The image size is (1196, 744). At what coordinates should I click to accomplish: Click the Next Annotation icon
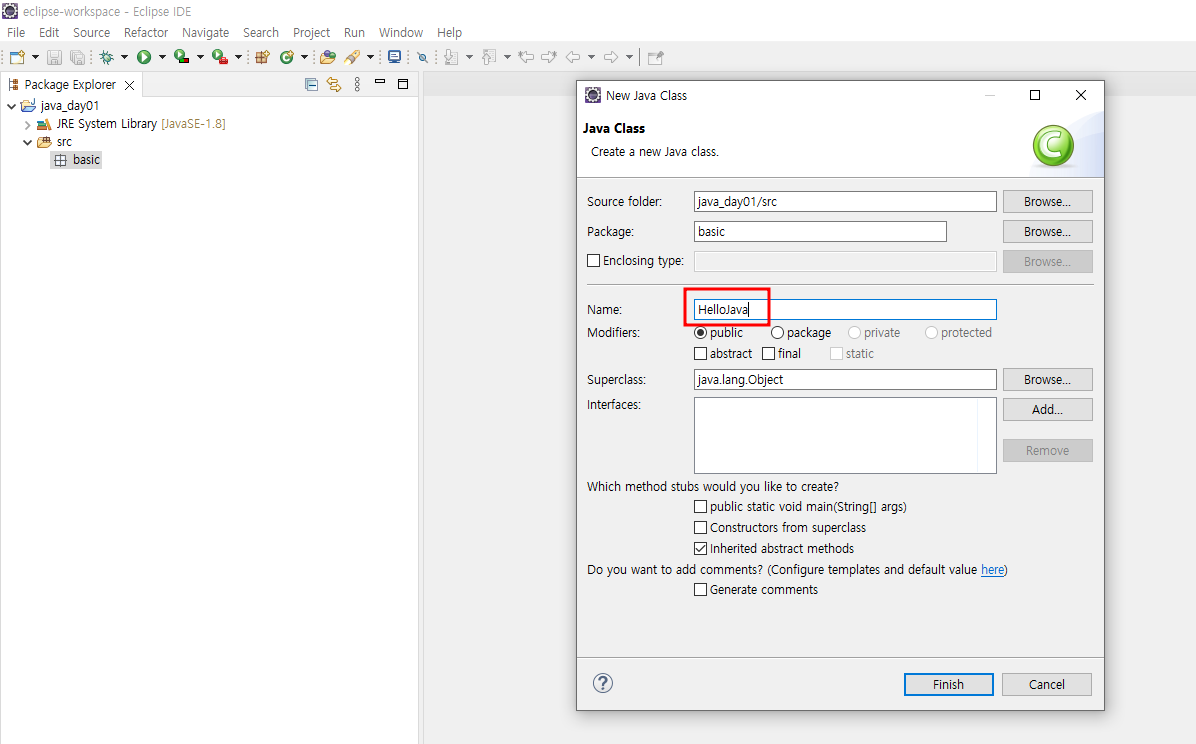point(451,57)
